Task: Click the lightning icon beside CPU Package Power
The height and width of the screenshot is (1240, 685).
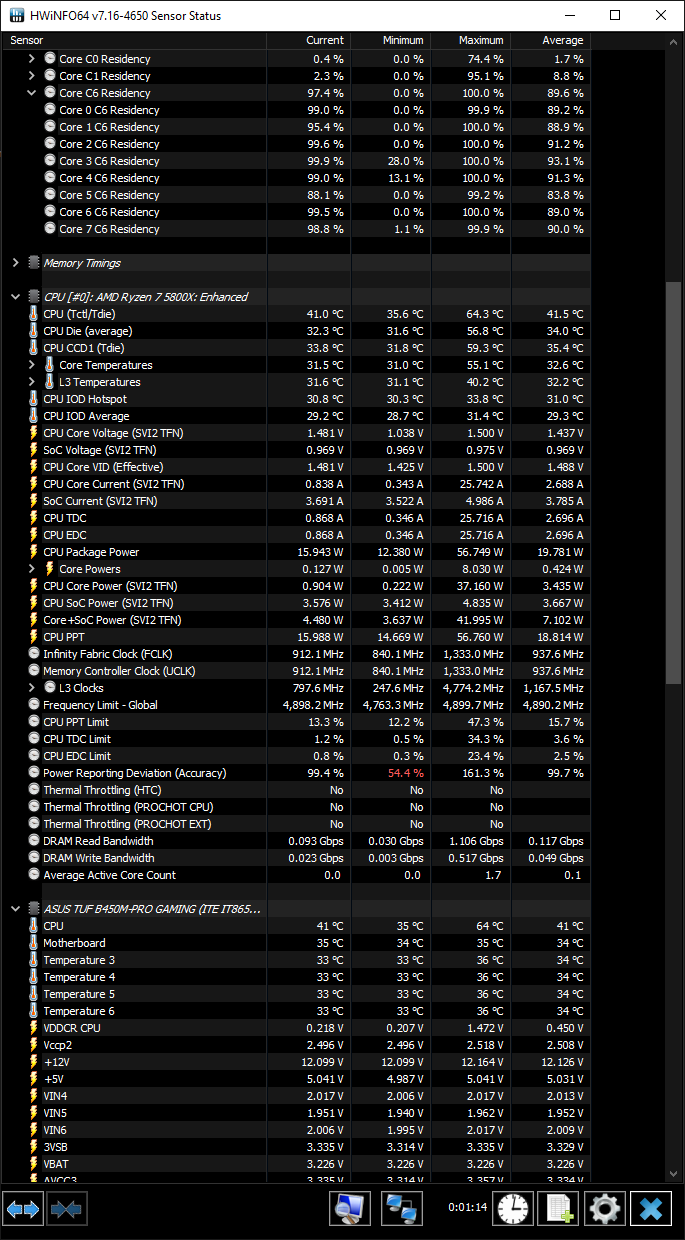Action: 34,552
